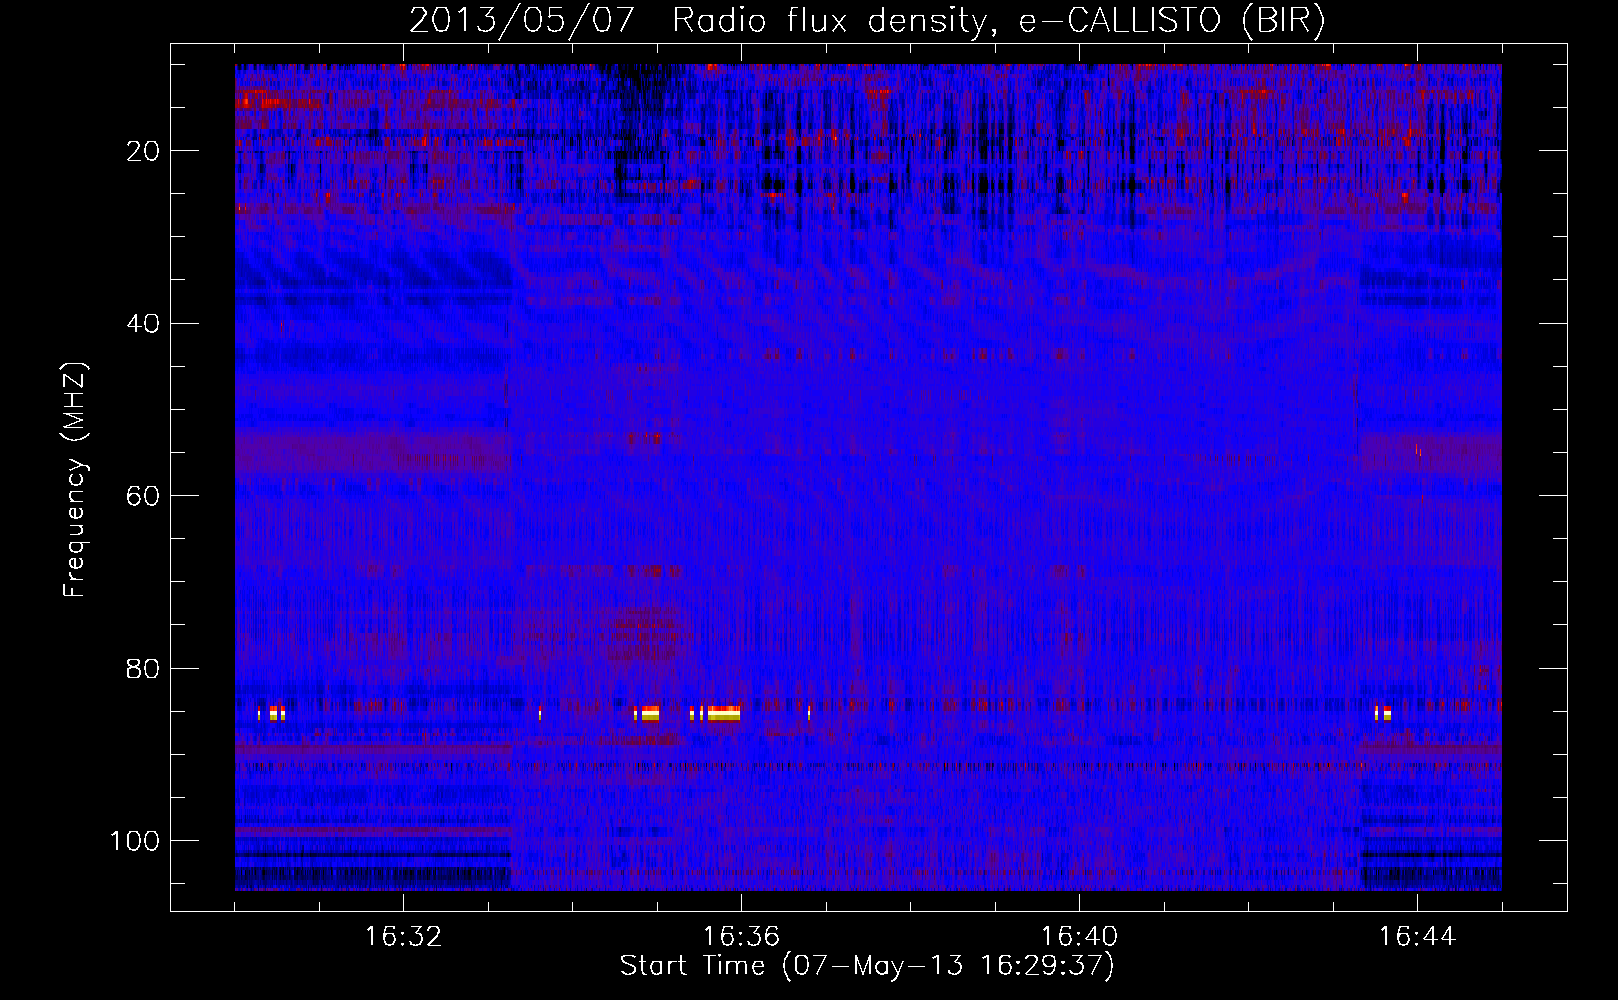Click the 40 MHz frequency tick label
1618x1000 pixels.
pos(143,324)
